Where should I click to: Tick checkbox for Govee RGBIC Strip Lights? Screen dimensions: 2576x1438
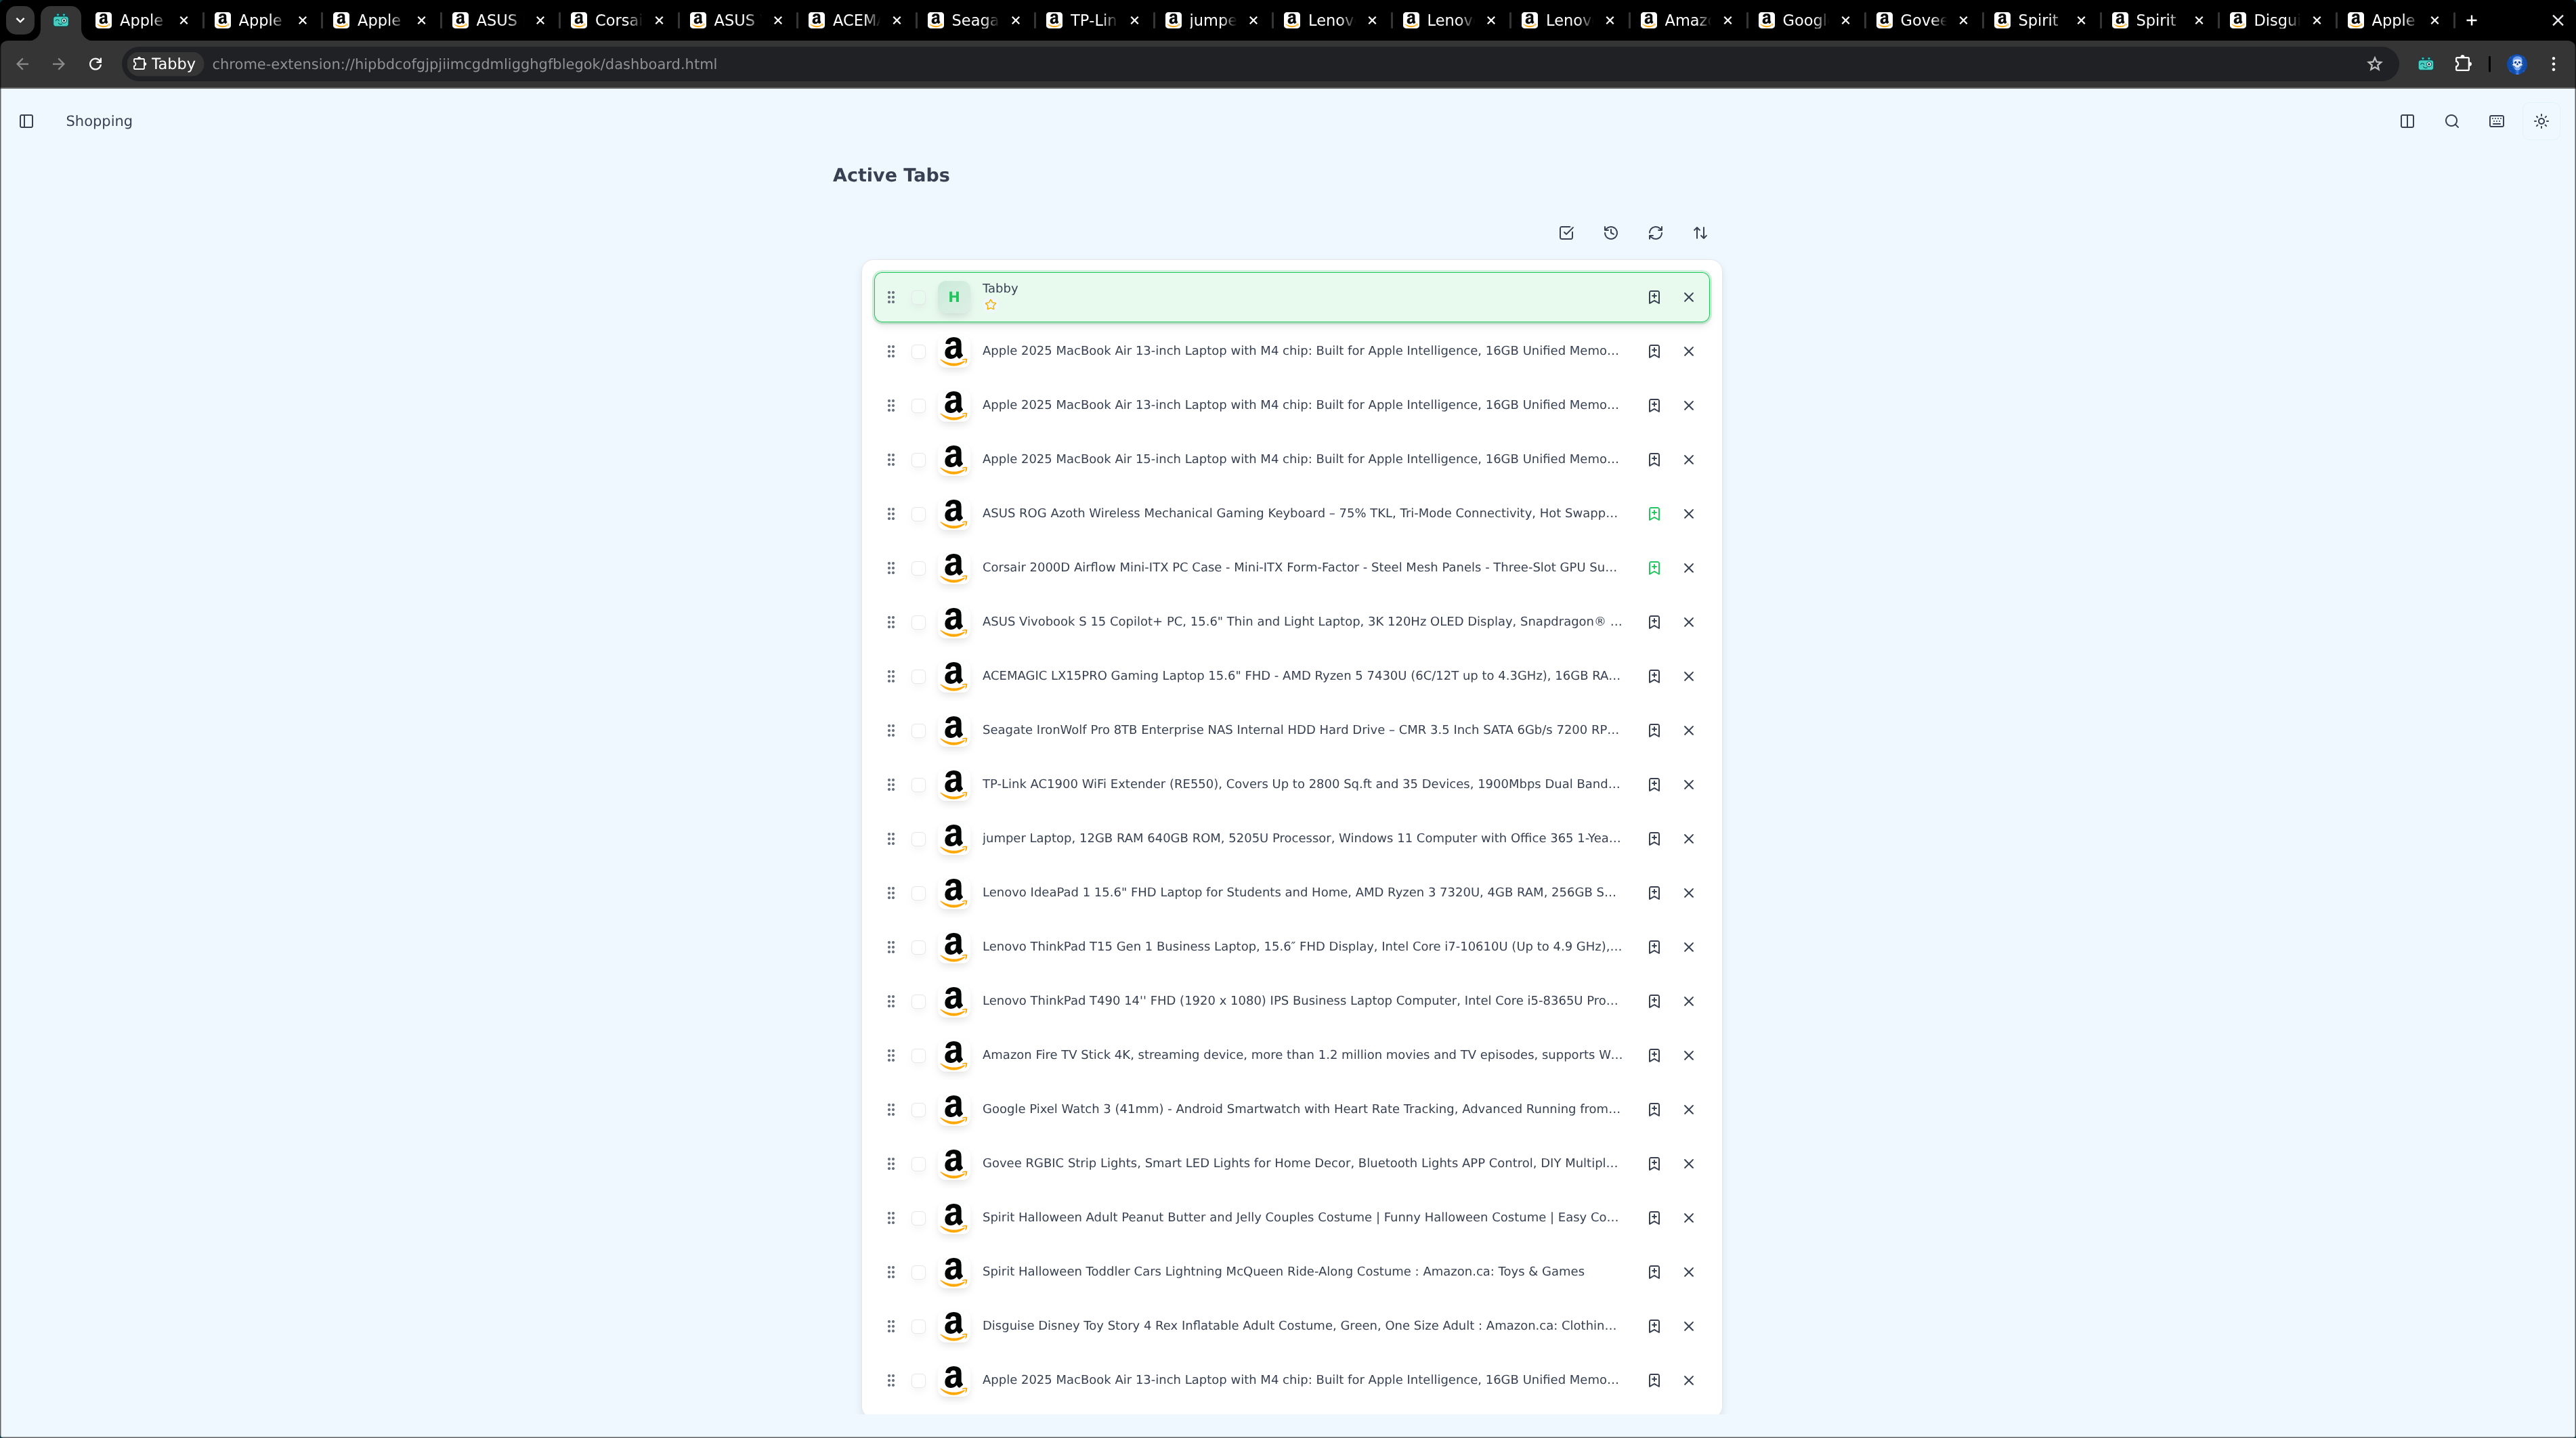pos(918,1164)
